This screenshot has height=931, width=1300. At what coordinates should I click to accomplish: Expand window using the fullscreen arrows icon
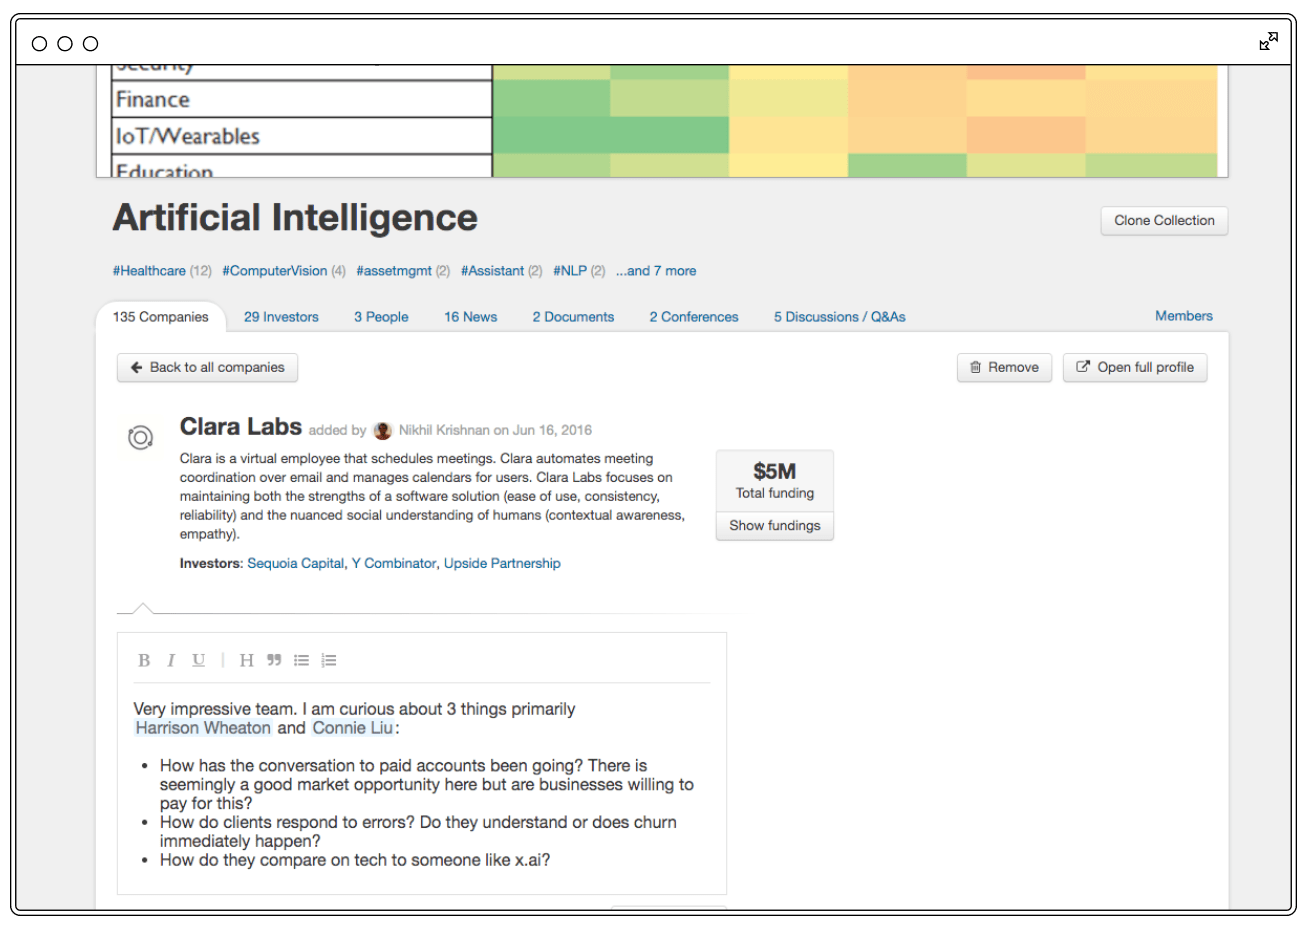click(x=1268, y=41)
